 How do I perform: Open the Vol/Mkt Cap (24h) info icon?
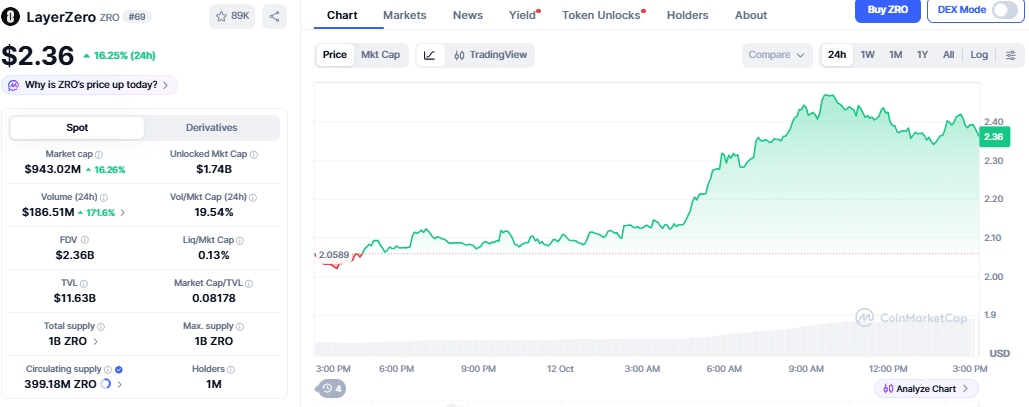click(x=253, y=197)
